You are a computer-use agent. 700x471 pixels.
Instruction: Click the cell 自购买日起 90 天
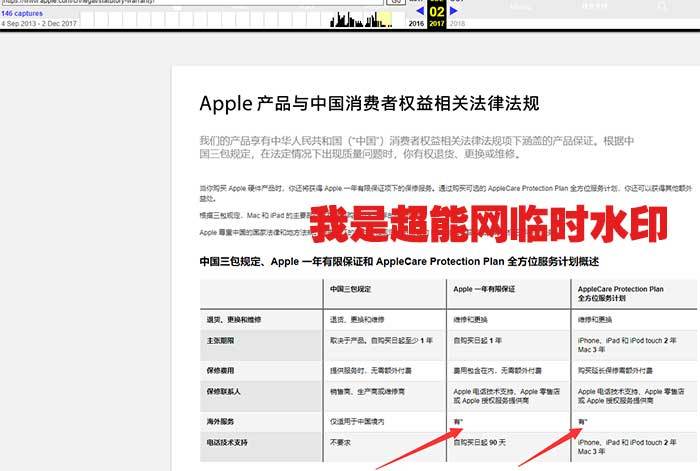coord(479,442)
